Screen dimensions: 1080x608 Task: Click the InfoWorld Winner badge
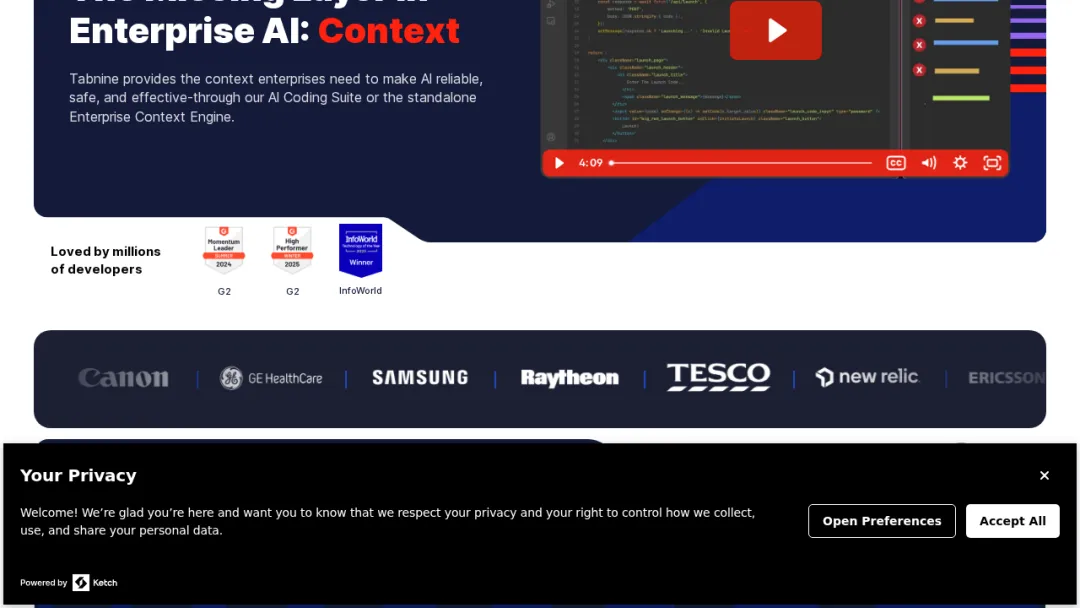coord(360,250)
